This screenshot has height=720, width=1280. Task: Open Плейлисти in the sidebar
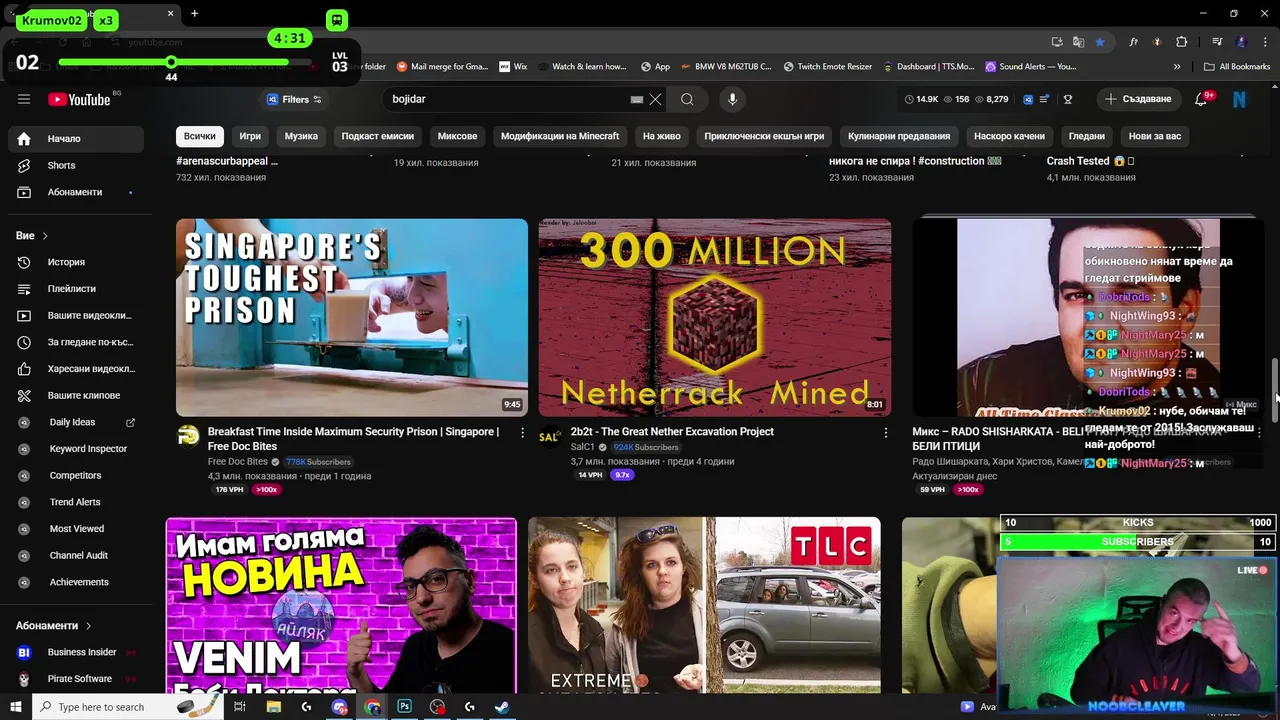(76, 289)
